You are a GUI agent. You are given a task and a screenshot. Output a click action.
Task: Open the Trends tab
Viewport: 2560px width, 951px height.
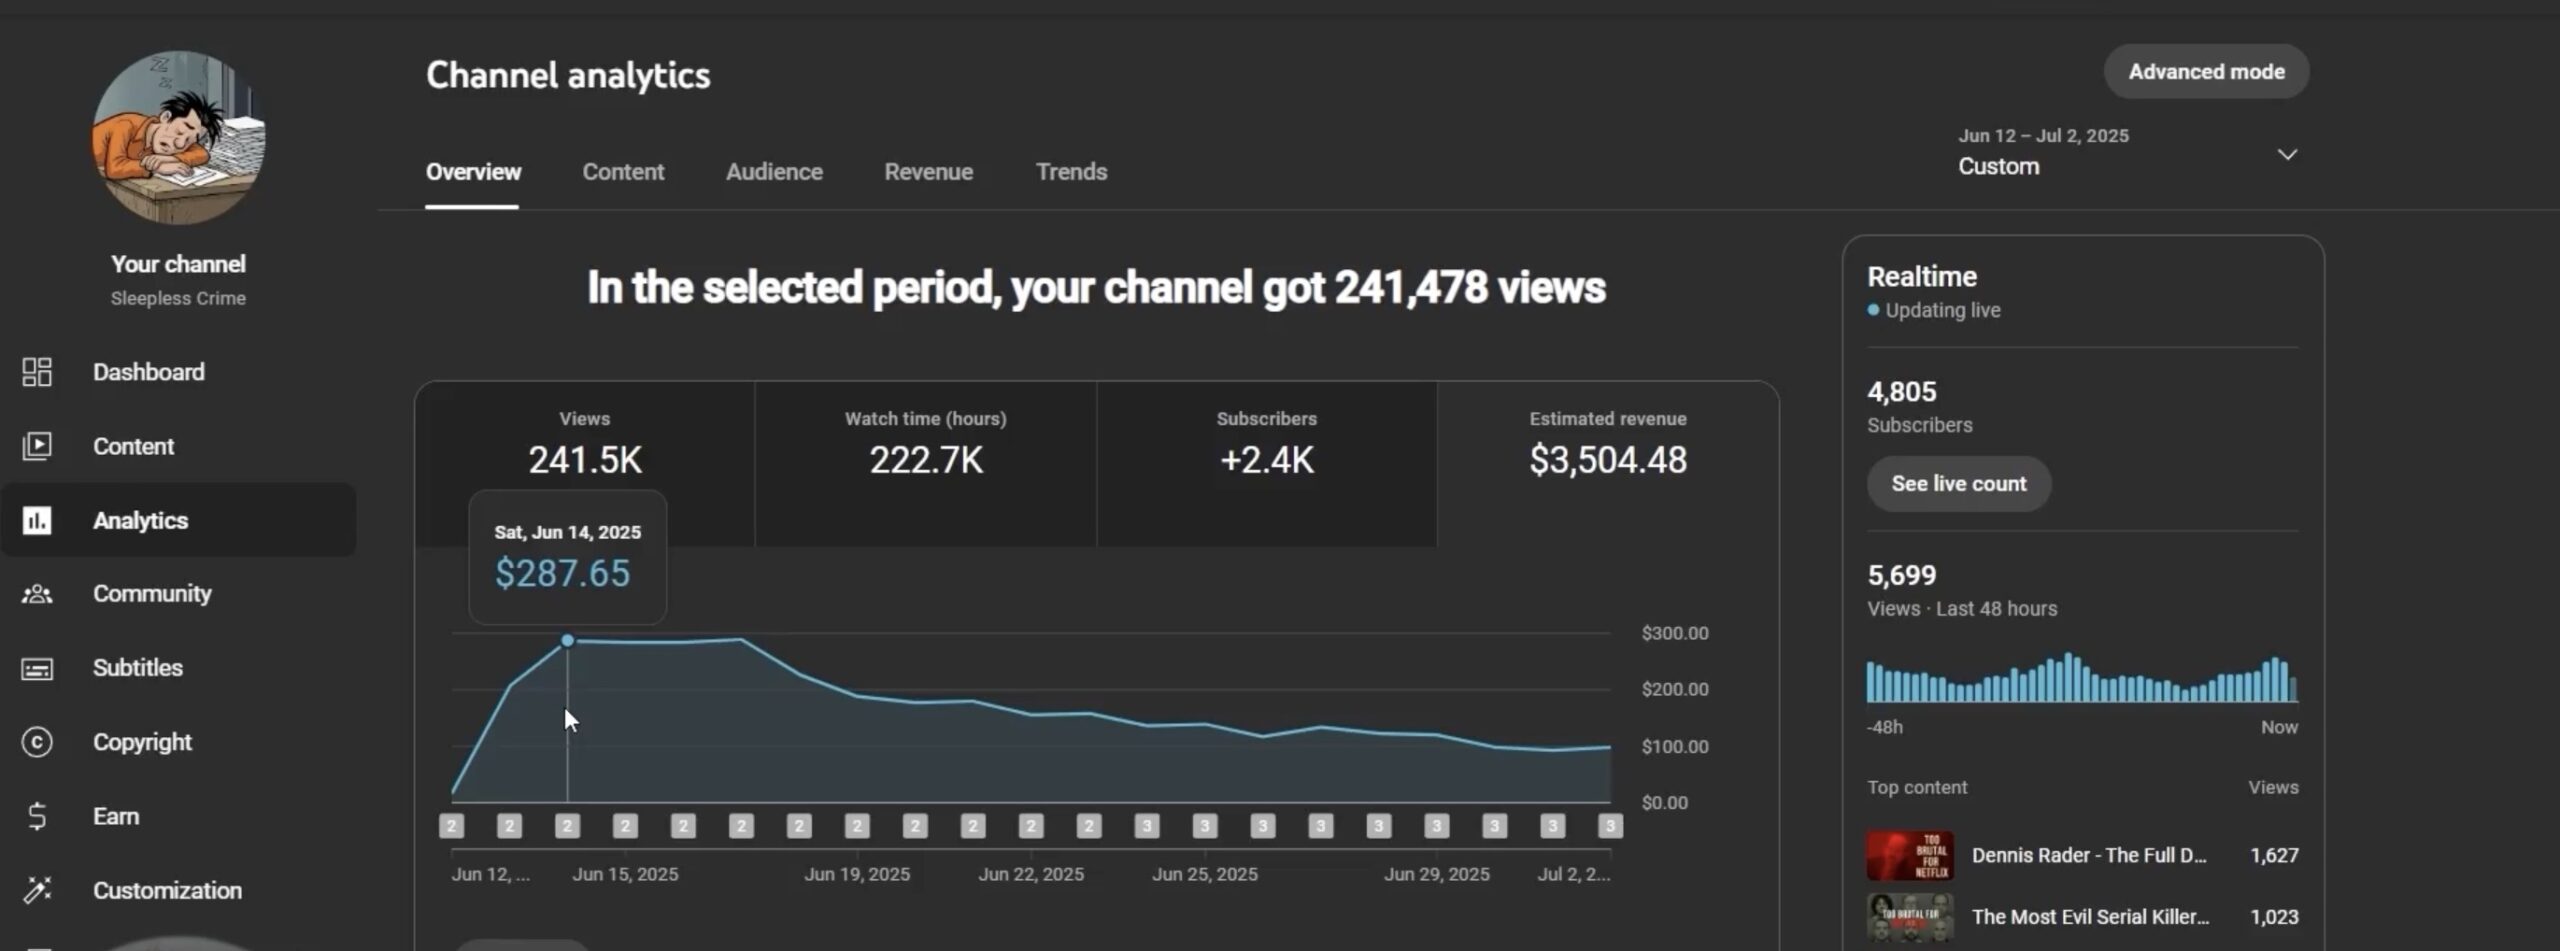[1071, 172]
